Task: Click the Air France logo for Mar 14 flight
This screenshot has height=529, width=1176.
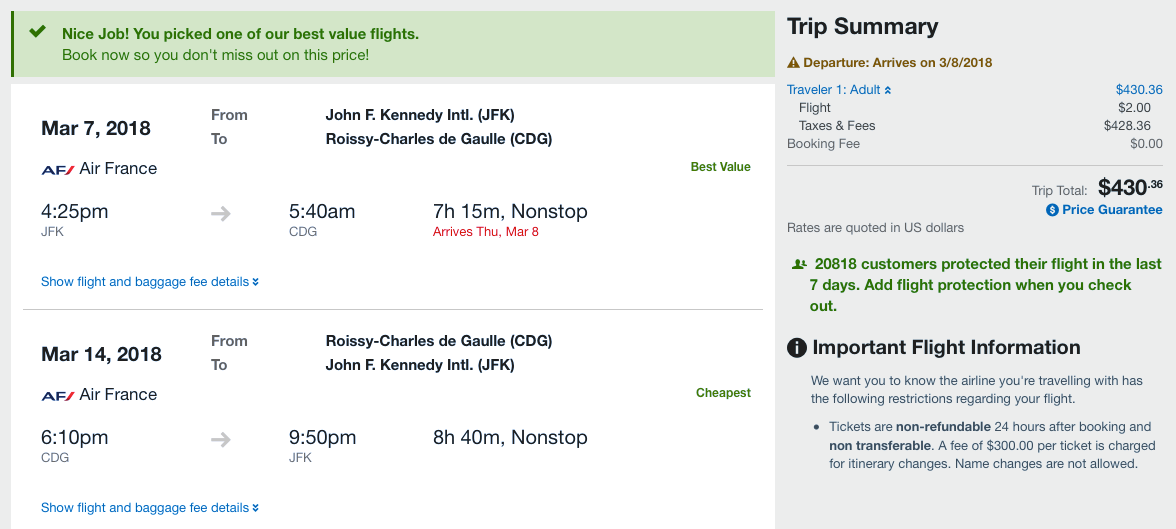Action: click(x=58, y=395)
